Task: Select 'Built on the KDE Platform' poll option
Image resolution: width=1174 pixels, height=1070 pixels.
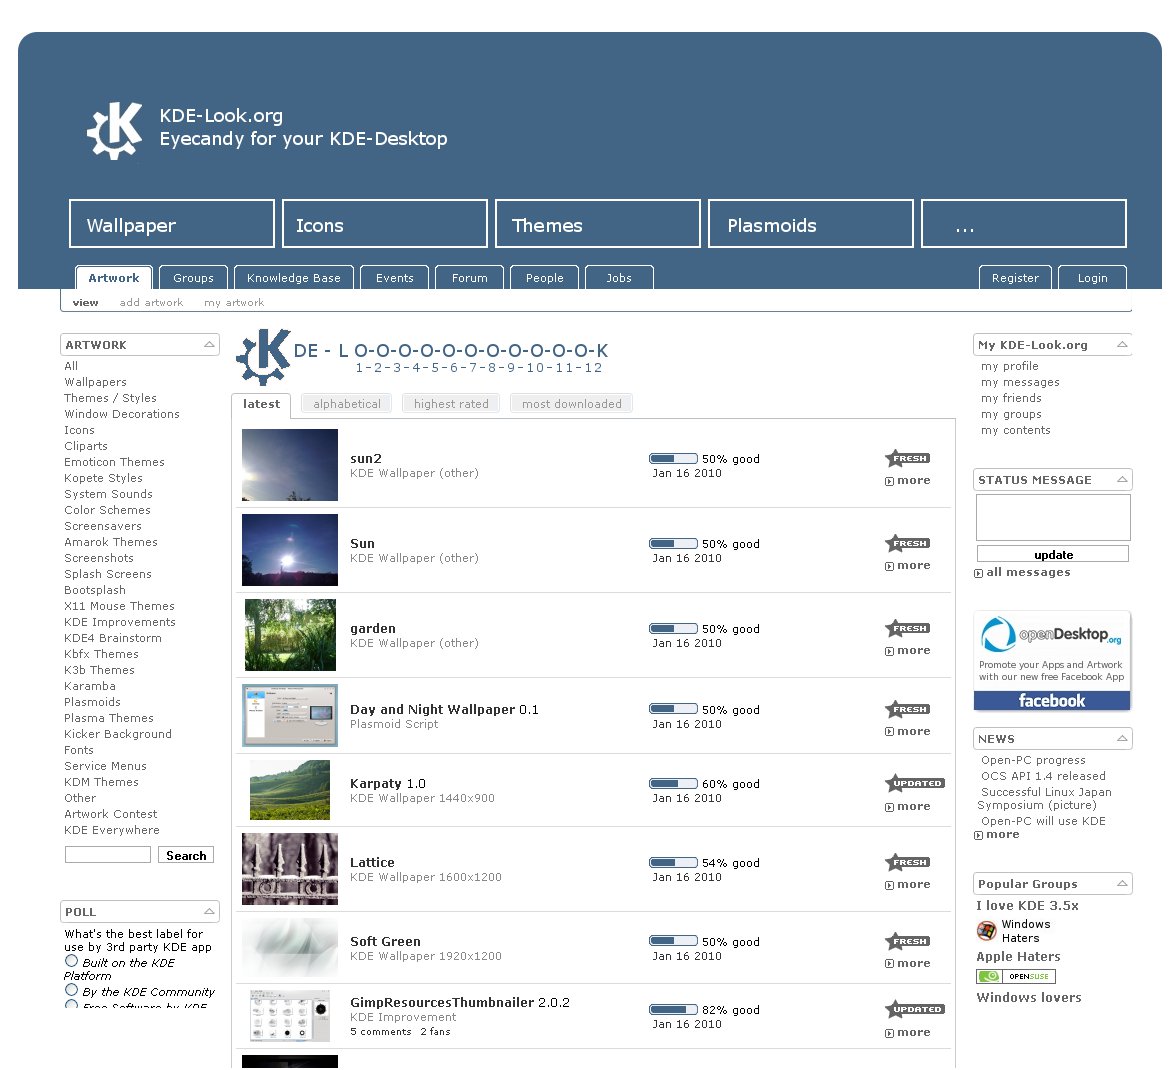Action: pyautogui.click(x=71, y=961)
